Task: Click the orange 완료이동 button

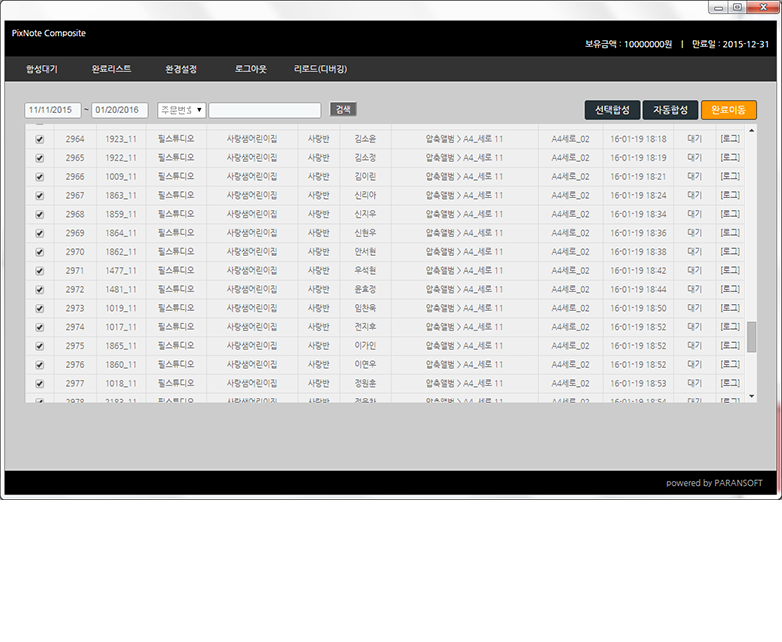Action: coord(728,110)
